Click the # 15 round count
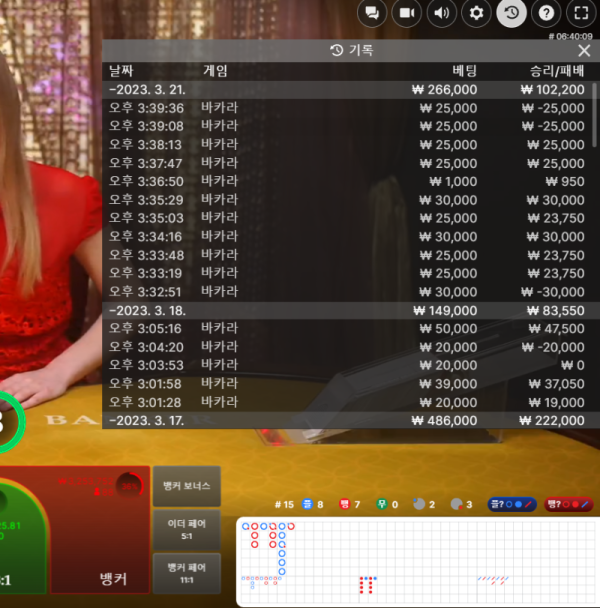This screenshot has height=608, width=600. pos(284,504)
